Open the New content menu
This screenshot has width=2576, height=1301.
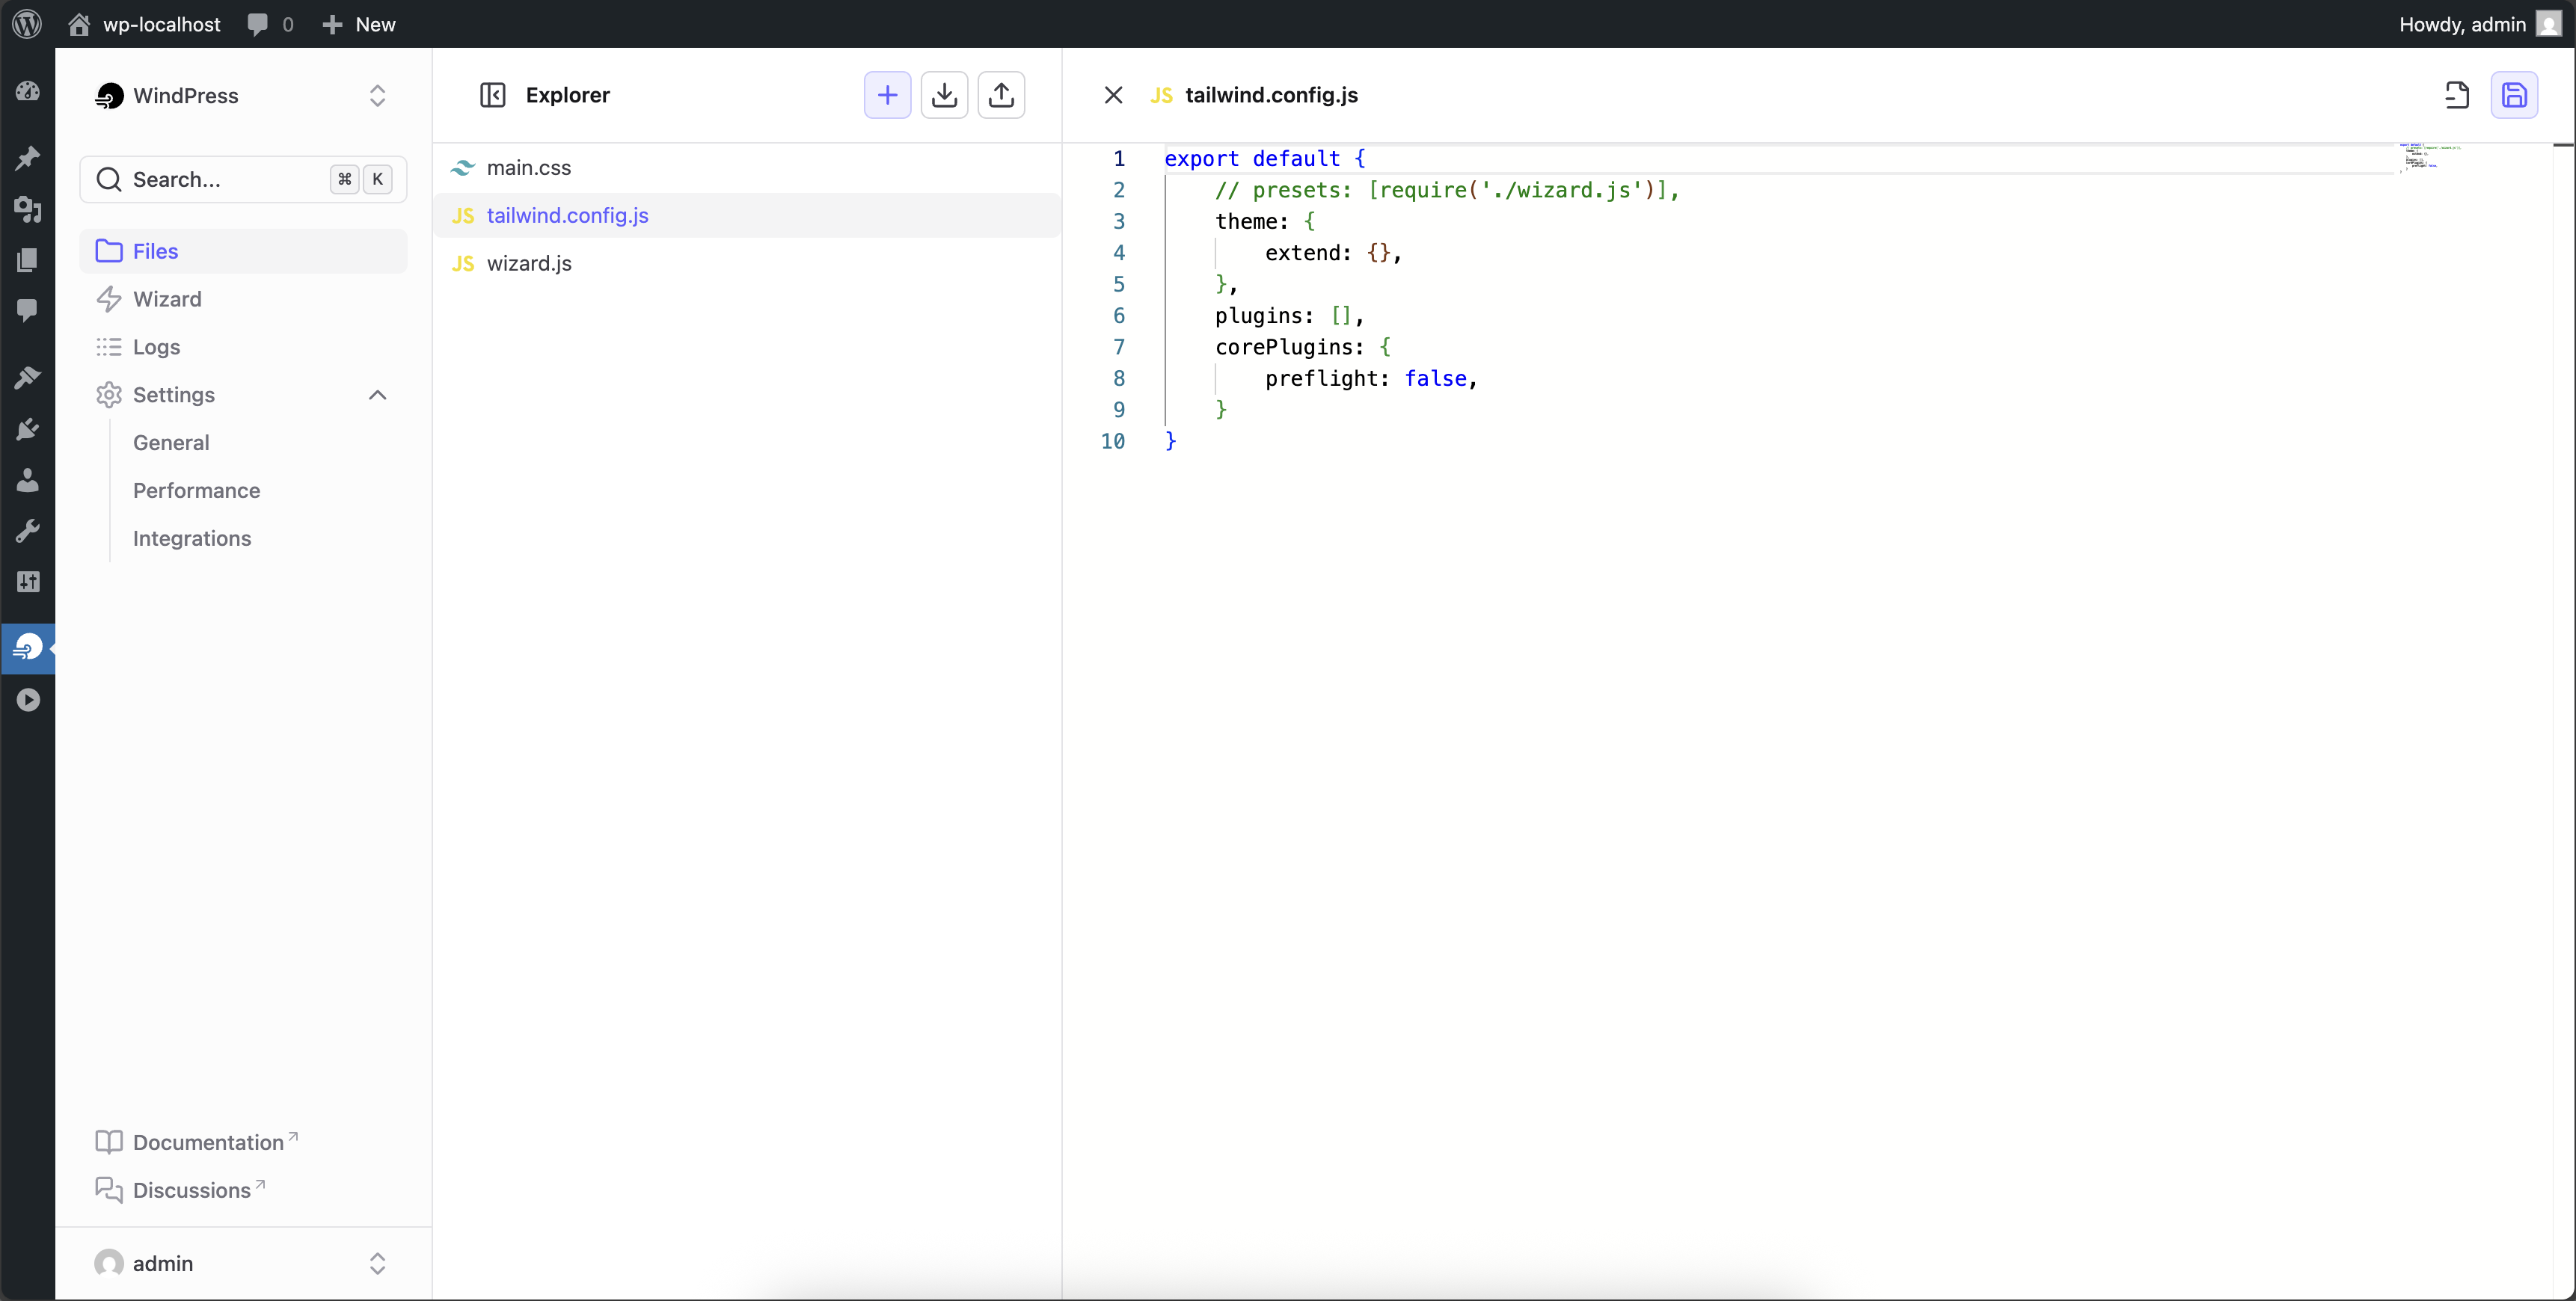coord(359,24)
